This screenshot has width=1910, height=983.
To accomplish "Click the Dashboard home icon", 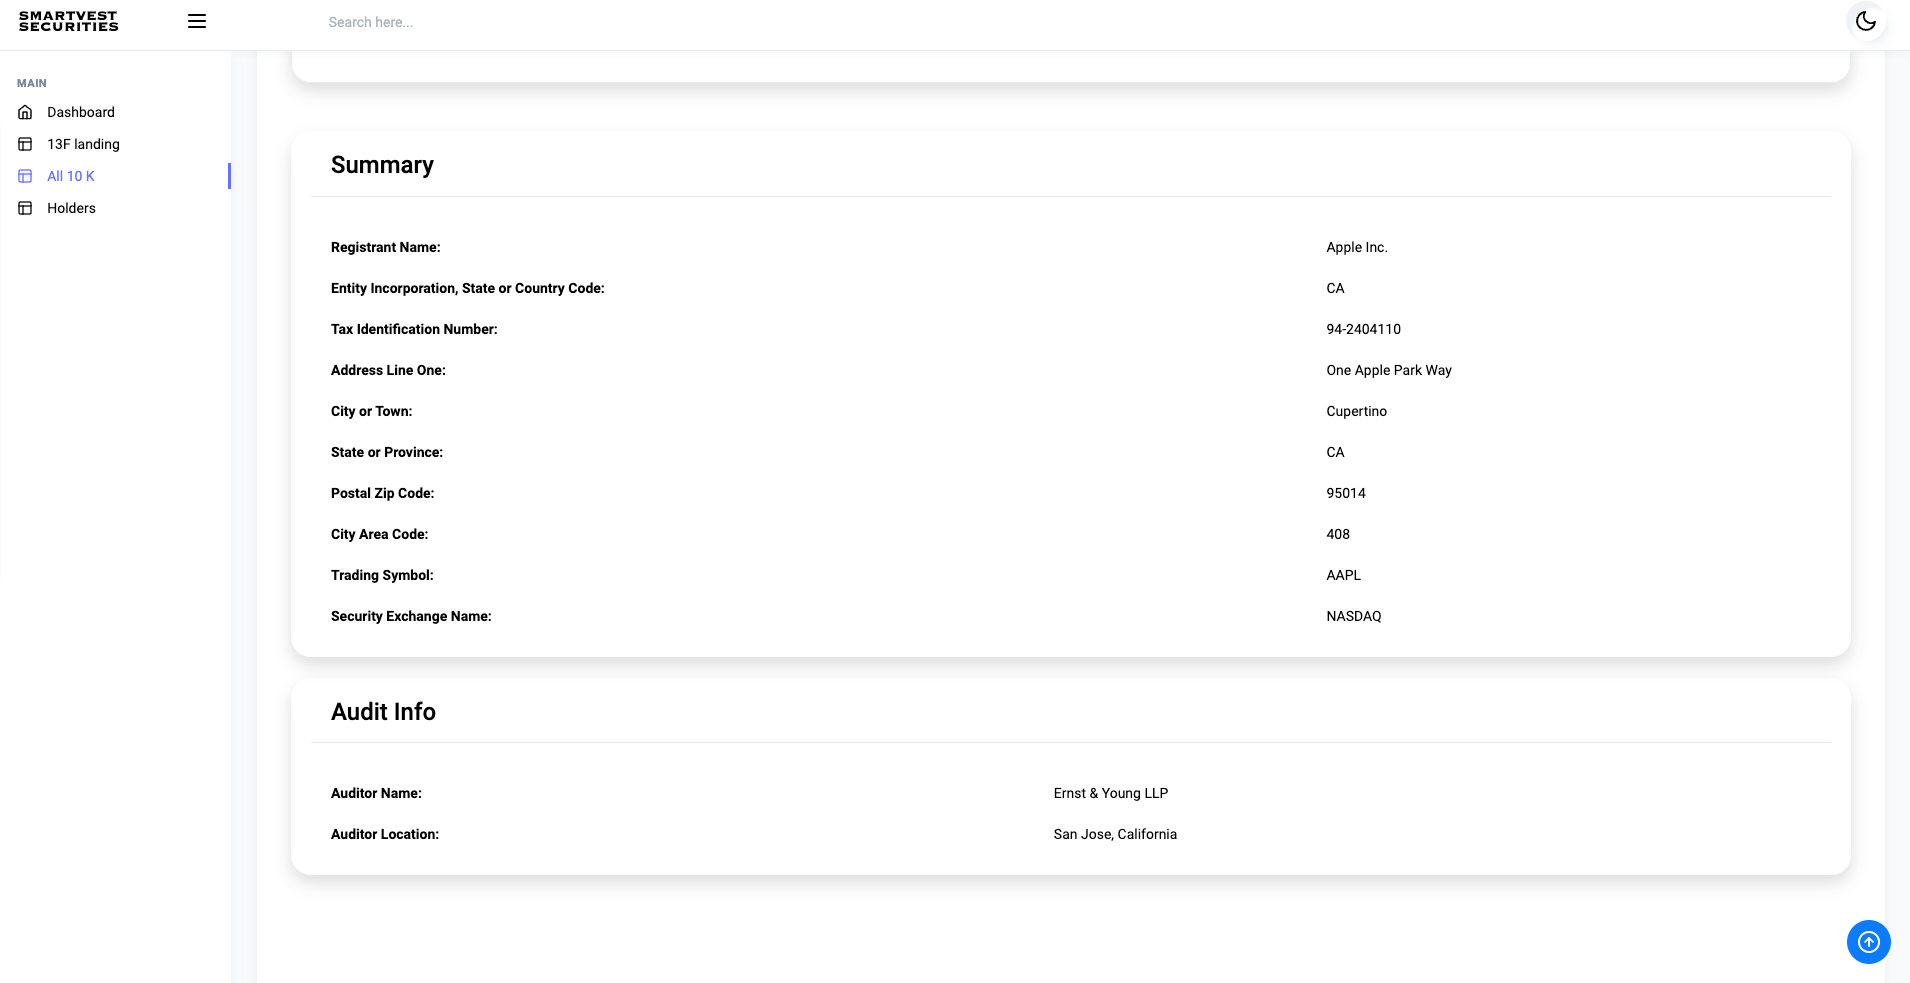I will tap(26, 112).
